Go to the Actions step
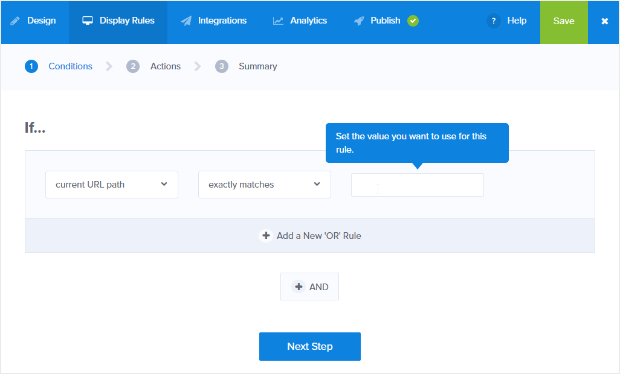Viewport: 620px width, 374px height. coord(165,66)
